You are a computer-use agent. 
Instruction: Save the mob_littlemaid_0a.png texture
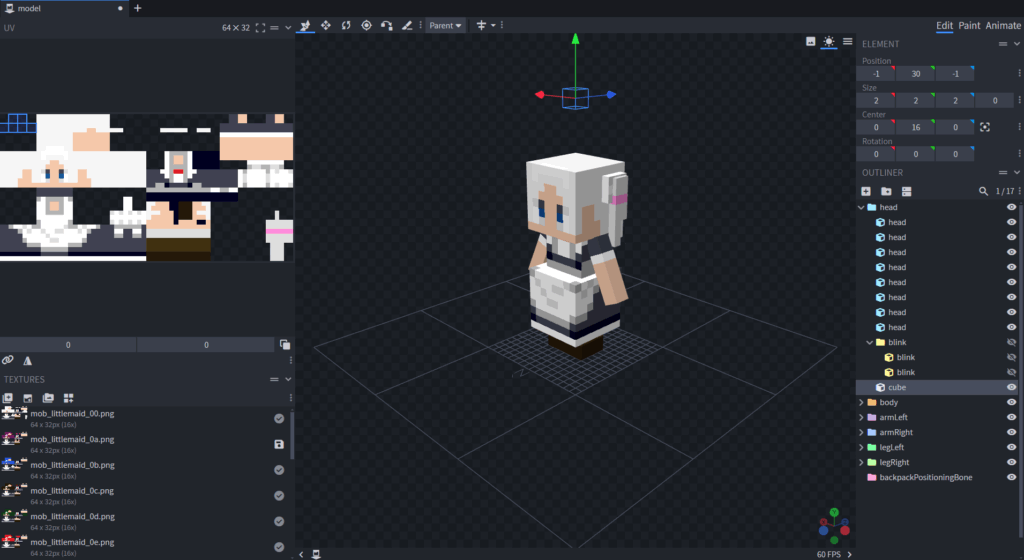pos(279,444)
